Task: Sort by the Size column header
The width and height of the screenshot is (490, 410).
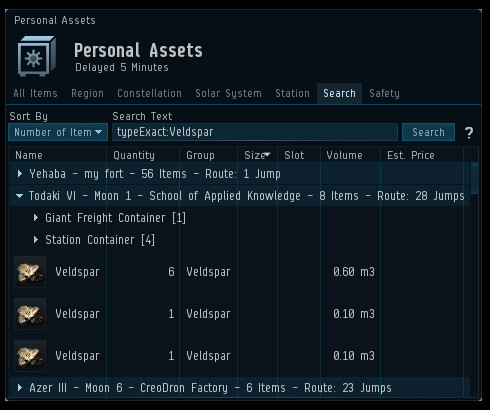Action: click(x=257, y=155)
